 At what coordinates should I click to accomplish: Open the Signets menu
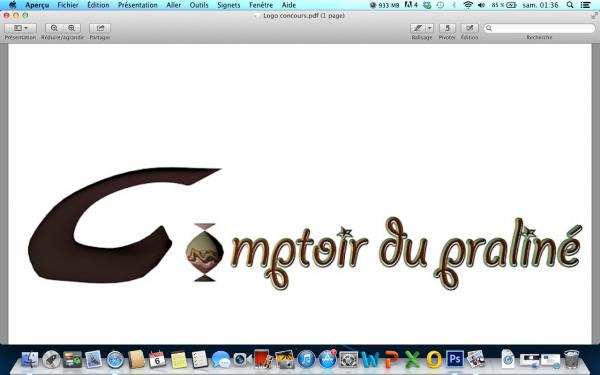click(228, 5)
